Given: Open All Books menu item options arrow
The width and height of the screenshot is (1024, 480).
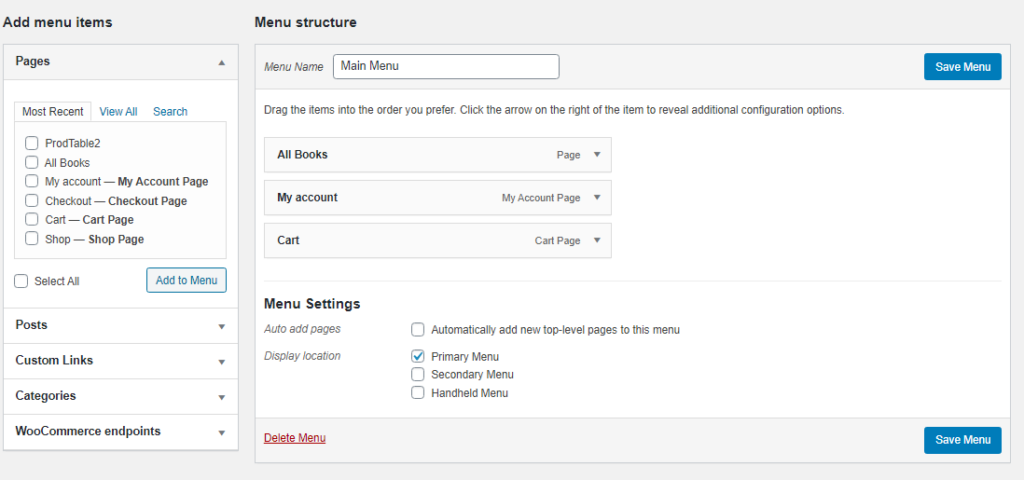Looking at the screenshot, I should pos(596,155).
